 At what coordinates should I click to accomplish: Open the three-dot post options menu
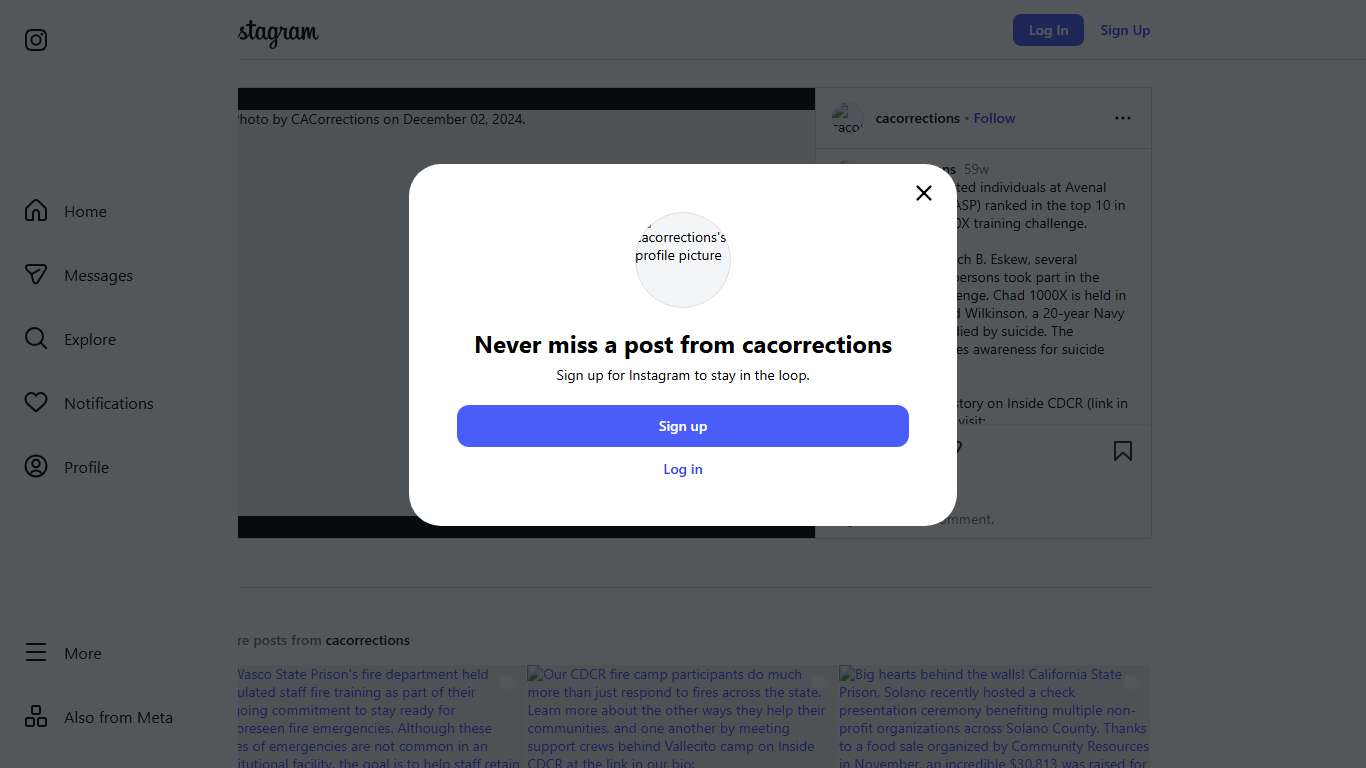[1122, 118]
